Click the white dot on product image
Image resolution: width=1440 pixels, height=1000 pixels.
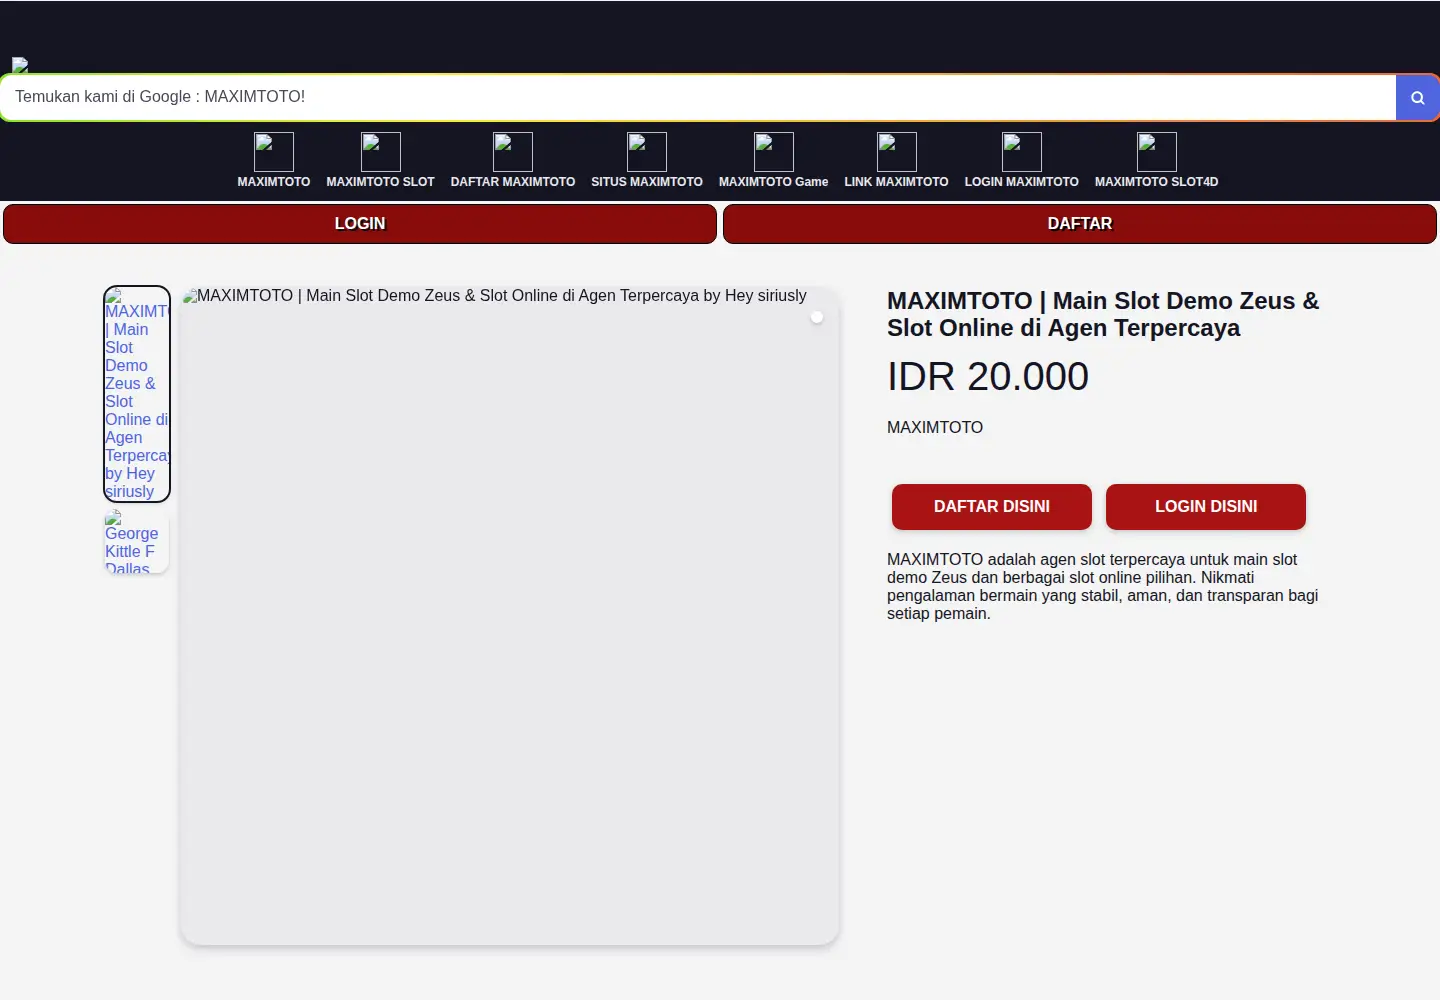817,317
